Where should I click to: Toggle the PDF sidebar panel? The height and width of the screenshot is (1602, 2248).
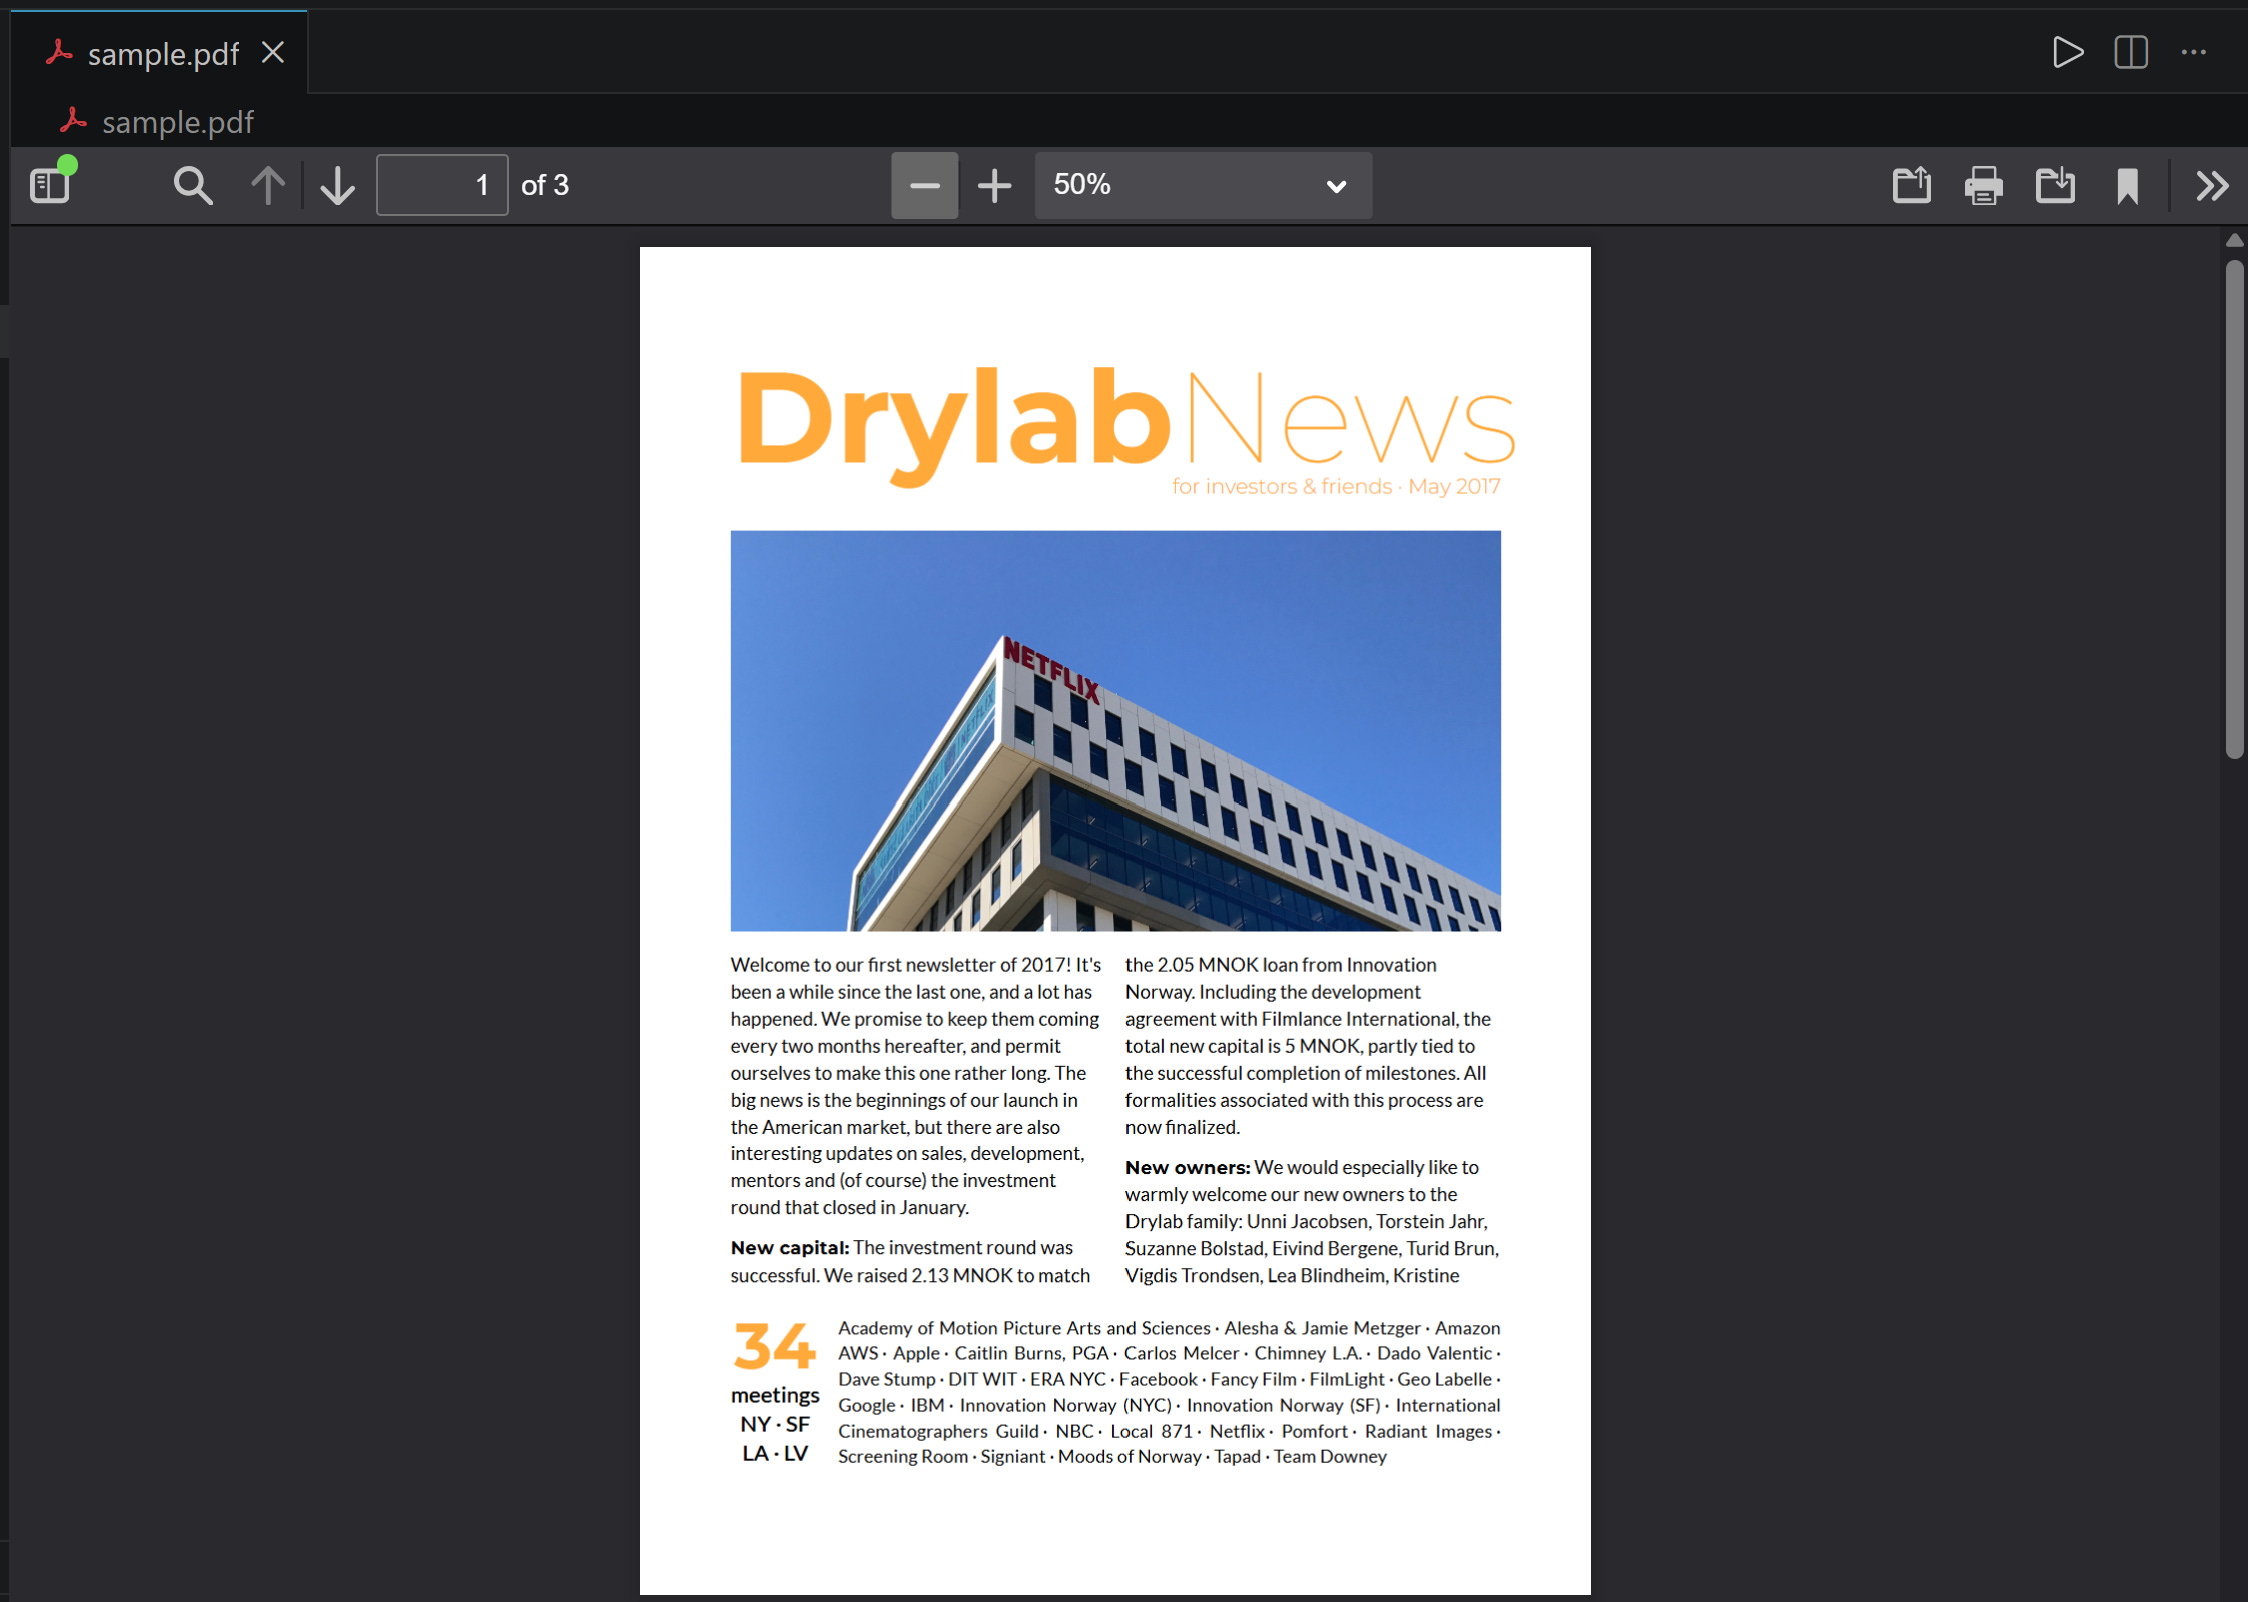pos(50,185)
